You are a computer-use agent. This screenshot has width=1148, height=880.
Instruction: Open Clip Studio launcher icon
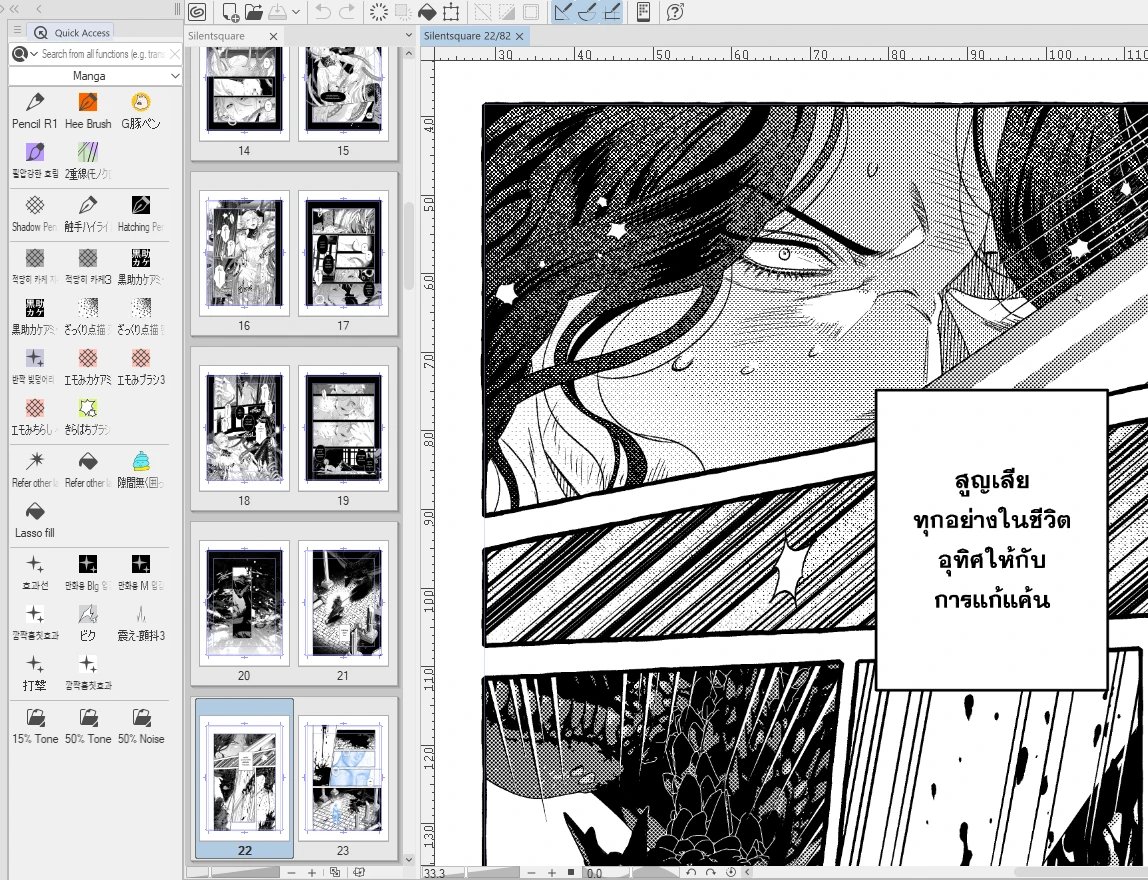(196, 12)
